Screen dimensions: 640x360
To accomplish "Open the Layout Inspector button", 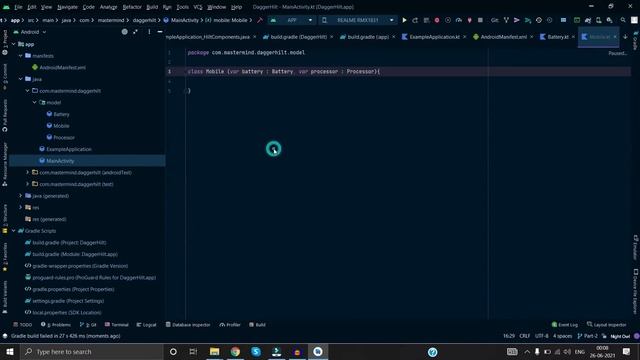I will pos(607,325).
